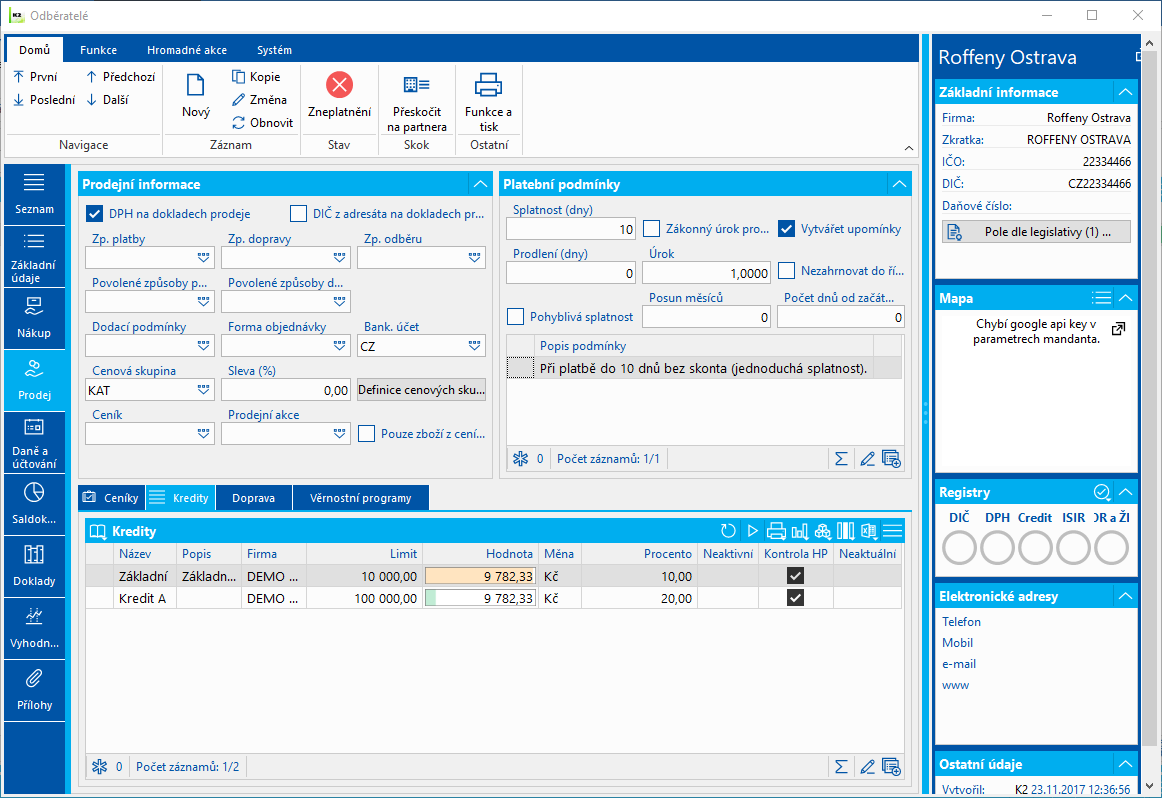Open the Přílohy attachments section
This screenshot has width=1162, height=798.
(x=34, y=691)
